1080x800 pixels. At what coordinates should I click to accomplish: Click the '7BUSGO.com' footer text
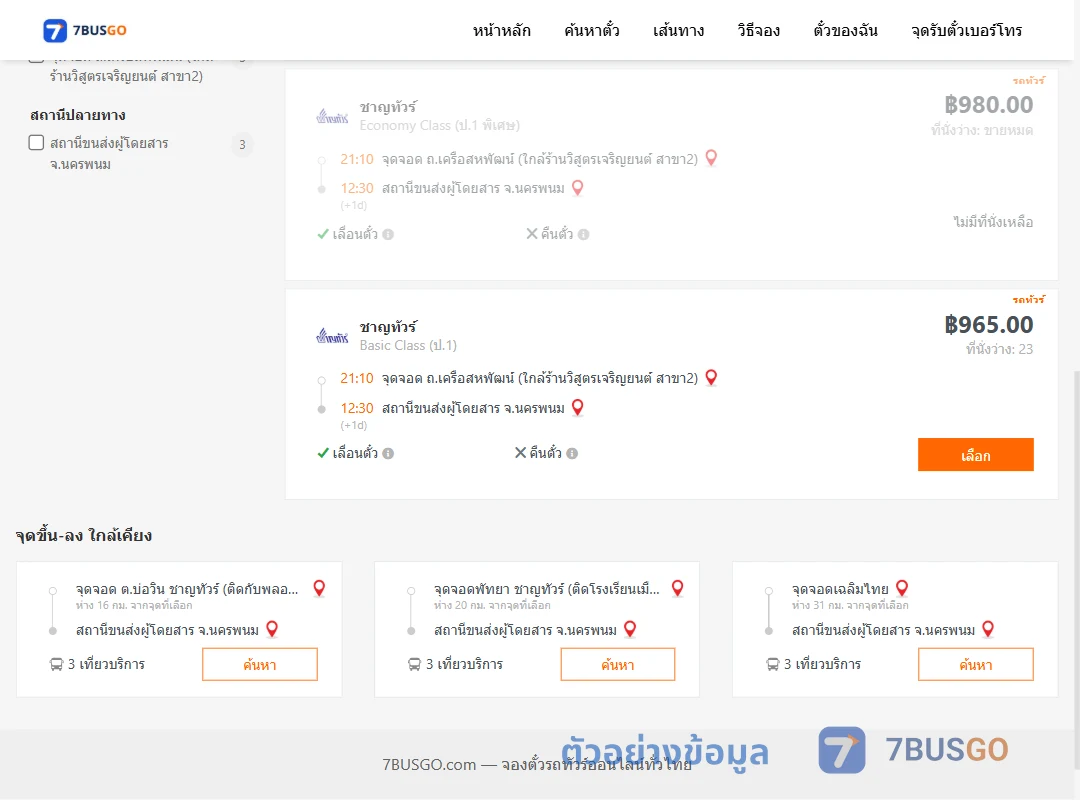pos(429,765)
